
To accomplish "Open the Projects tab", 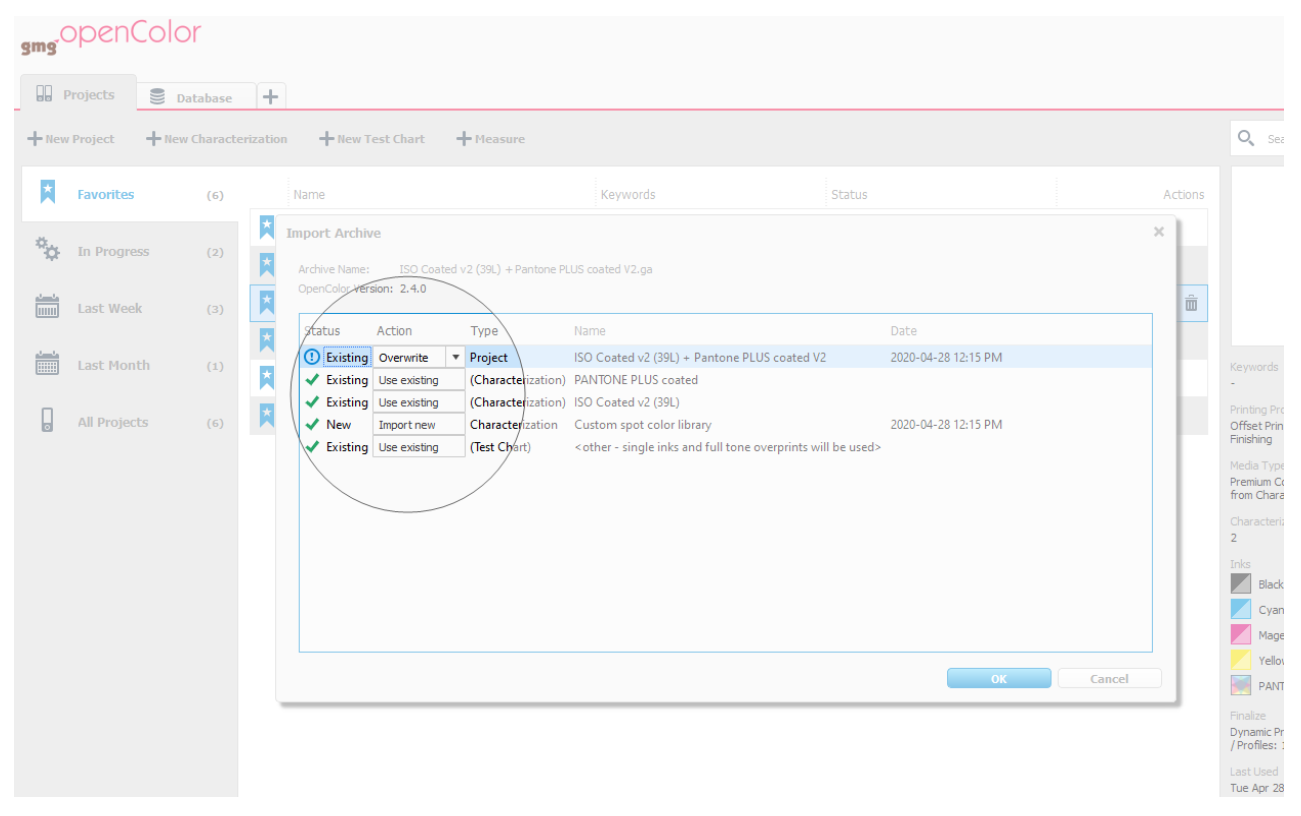I will coord(78,94).
